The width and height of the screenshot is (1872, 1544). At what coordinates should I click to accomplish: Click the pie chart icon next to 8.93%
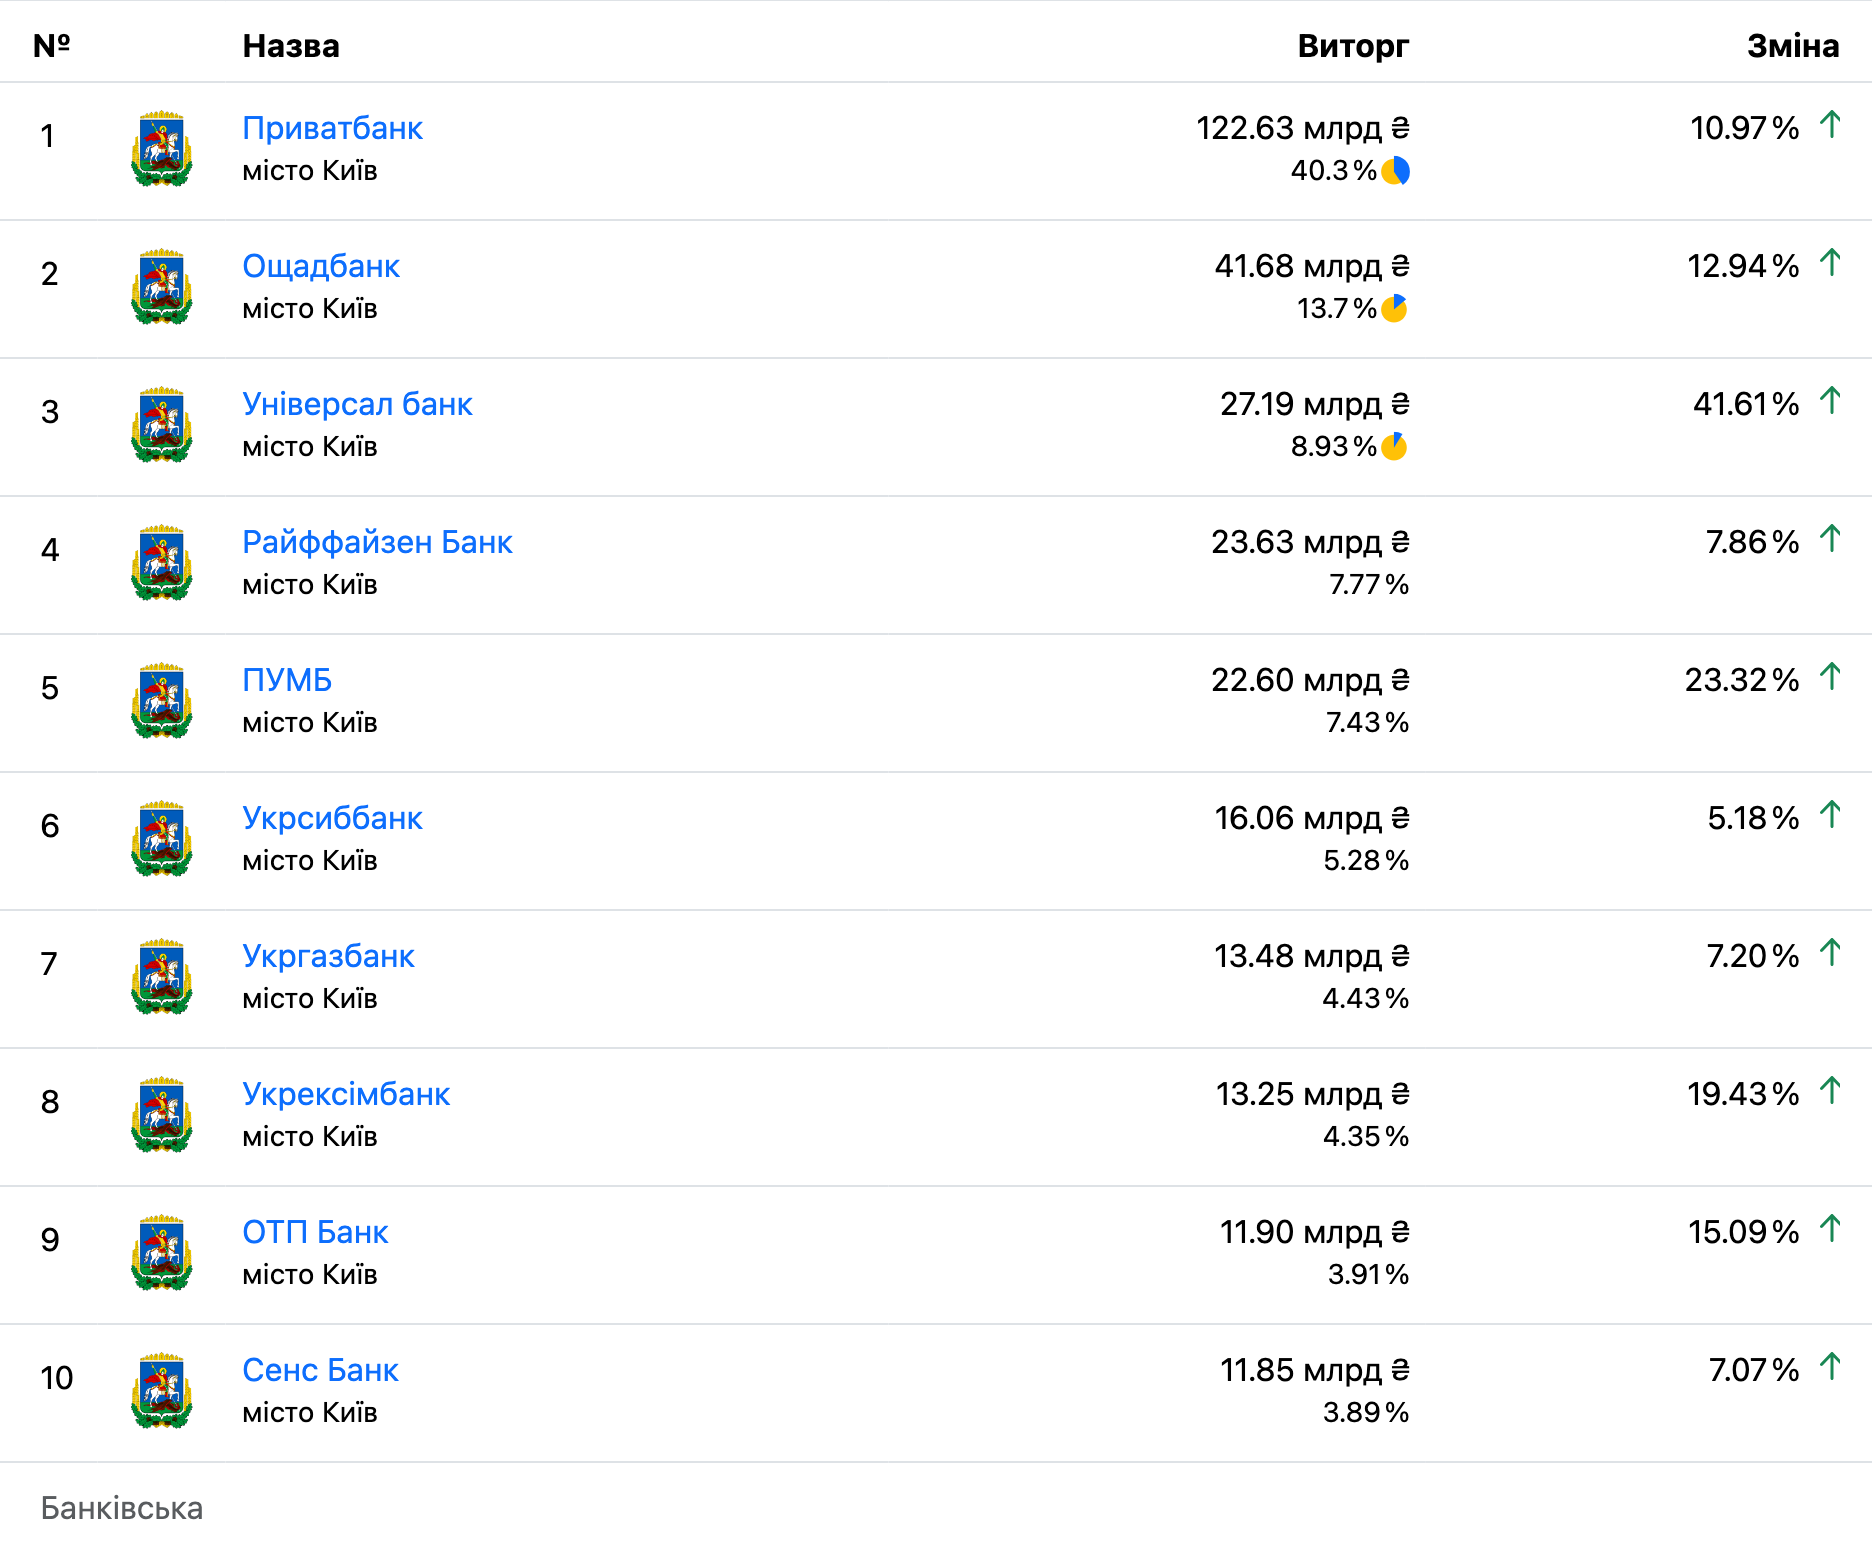click(x=1394, y=447)
